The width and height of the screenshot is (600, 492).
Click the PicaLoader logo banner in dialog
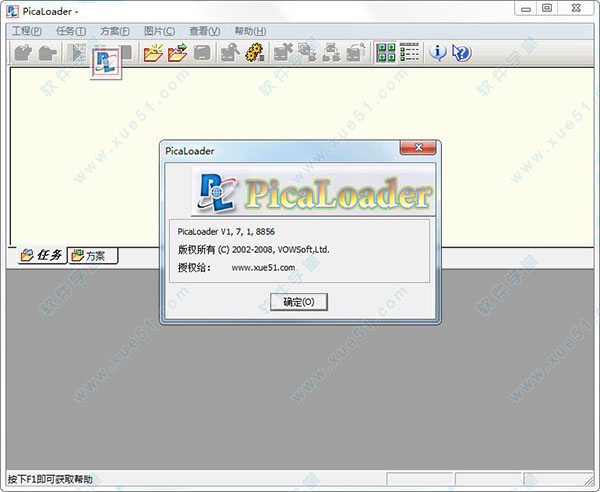[x=313, y=193]
